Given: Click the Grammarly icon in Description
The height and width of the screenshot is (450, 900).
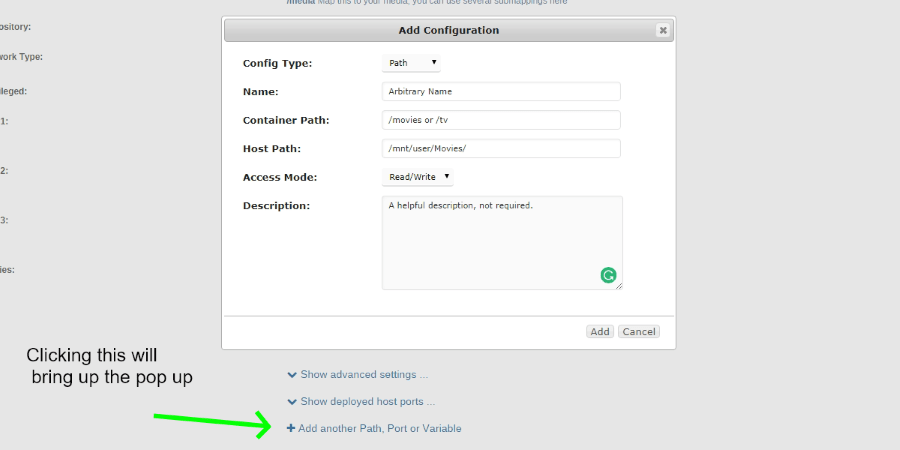Looking at the screenshot, I should (x=608, y=276).
